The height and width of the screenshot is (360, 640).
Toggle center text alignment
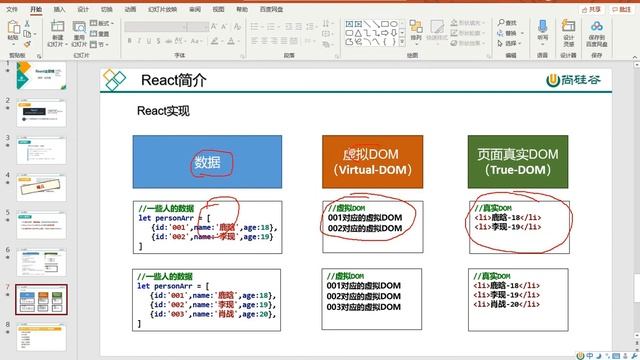264,41
